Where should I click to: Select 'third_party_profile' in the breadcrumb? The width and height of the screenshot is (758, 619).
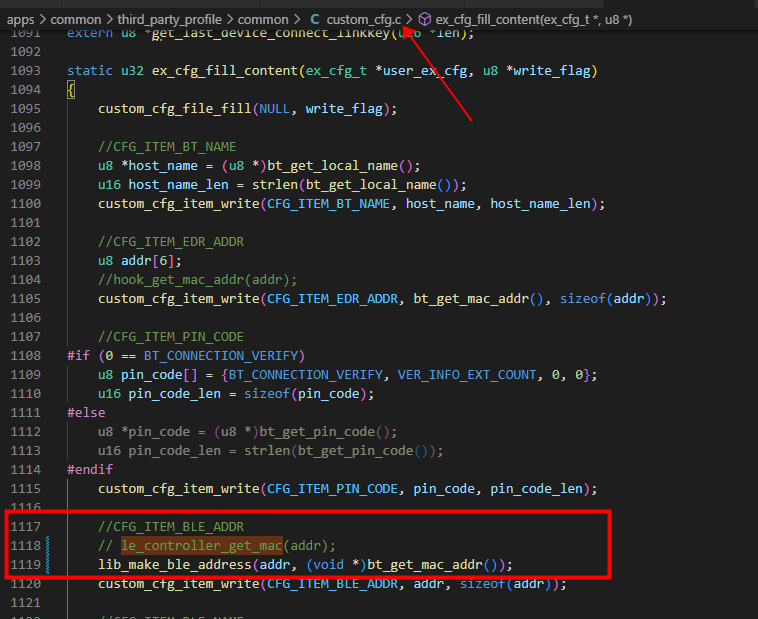click(x=169, y=20)
